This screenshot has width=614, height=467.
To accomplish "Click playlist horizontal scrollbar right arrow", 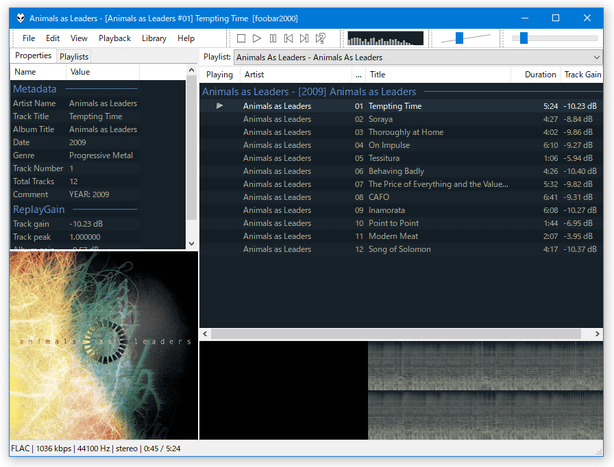I will coord(597,334).
